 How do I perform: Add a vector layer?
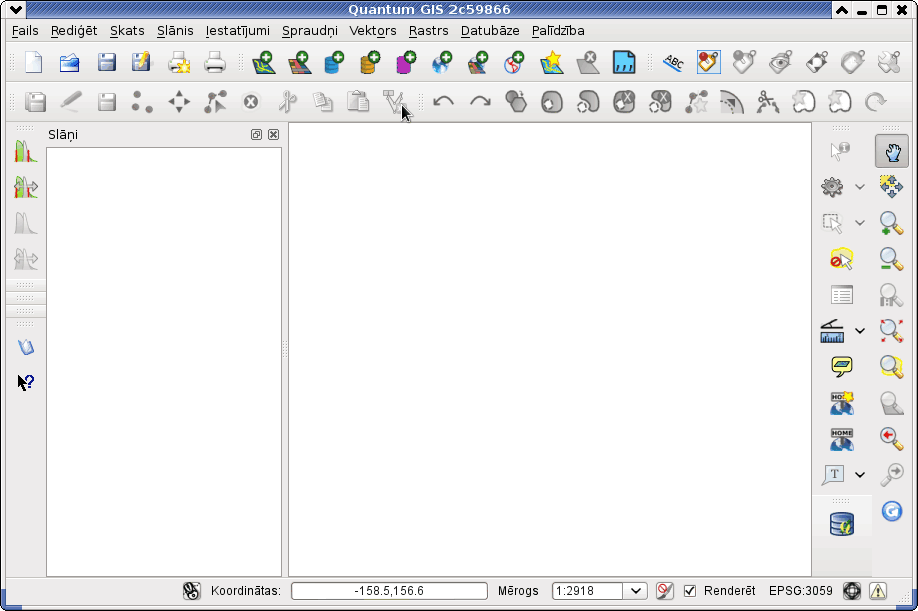point(263,62)
